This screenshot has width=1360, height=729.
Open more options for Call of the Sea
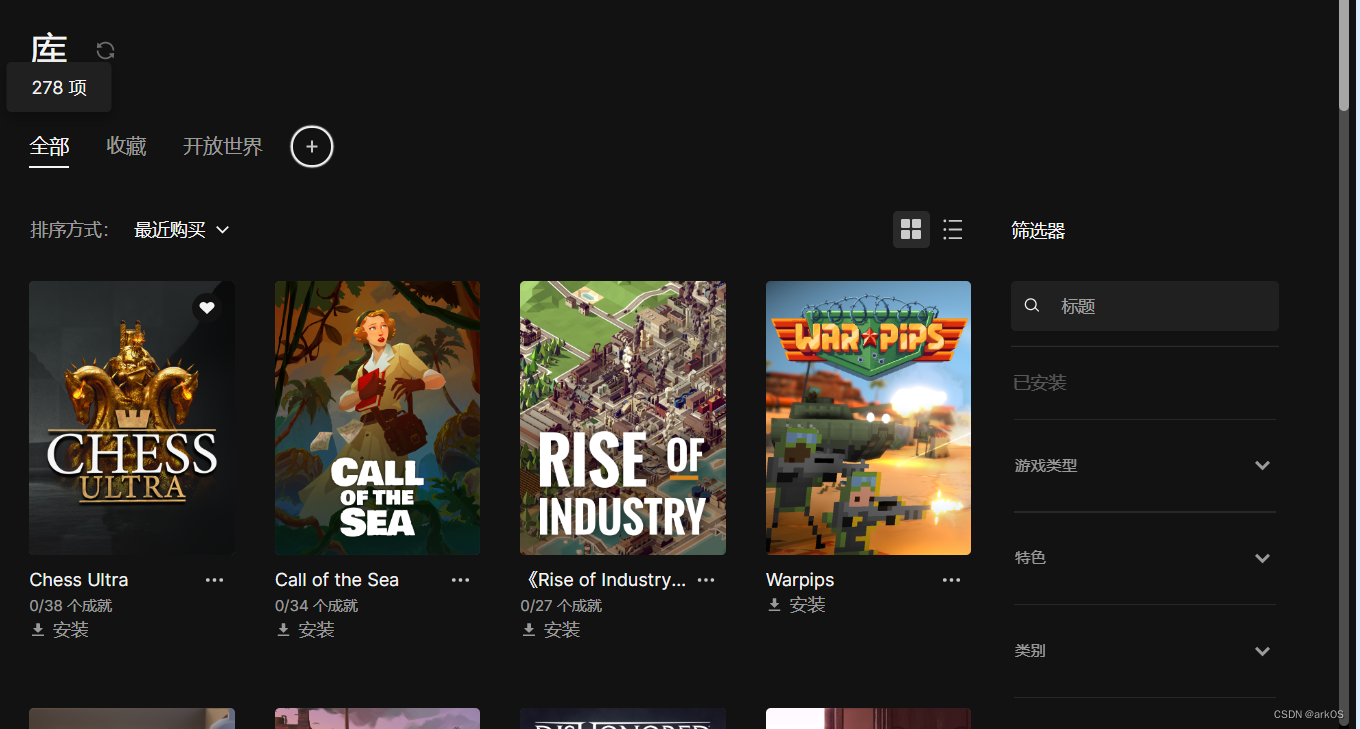460,580
